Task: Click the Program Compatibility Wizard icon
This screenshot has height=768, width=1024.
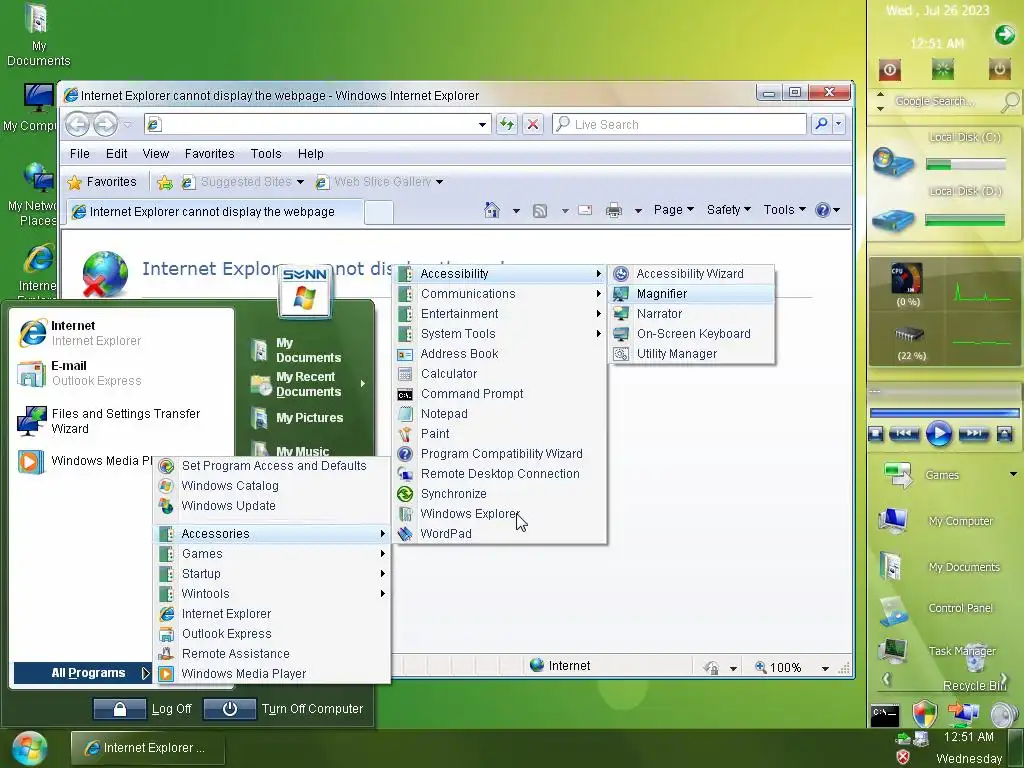Action: [405, 454]
